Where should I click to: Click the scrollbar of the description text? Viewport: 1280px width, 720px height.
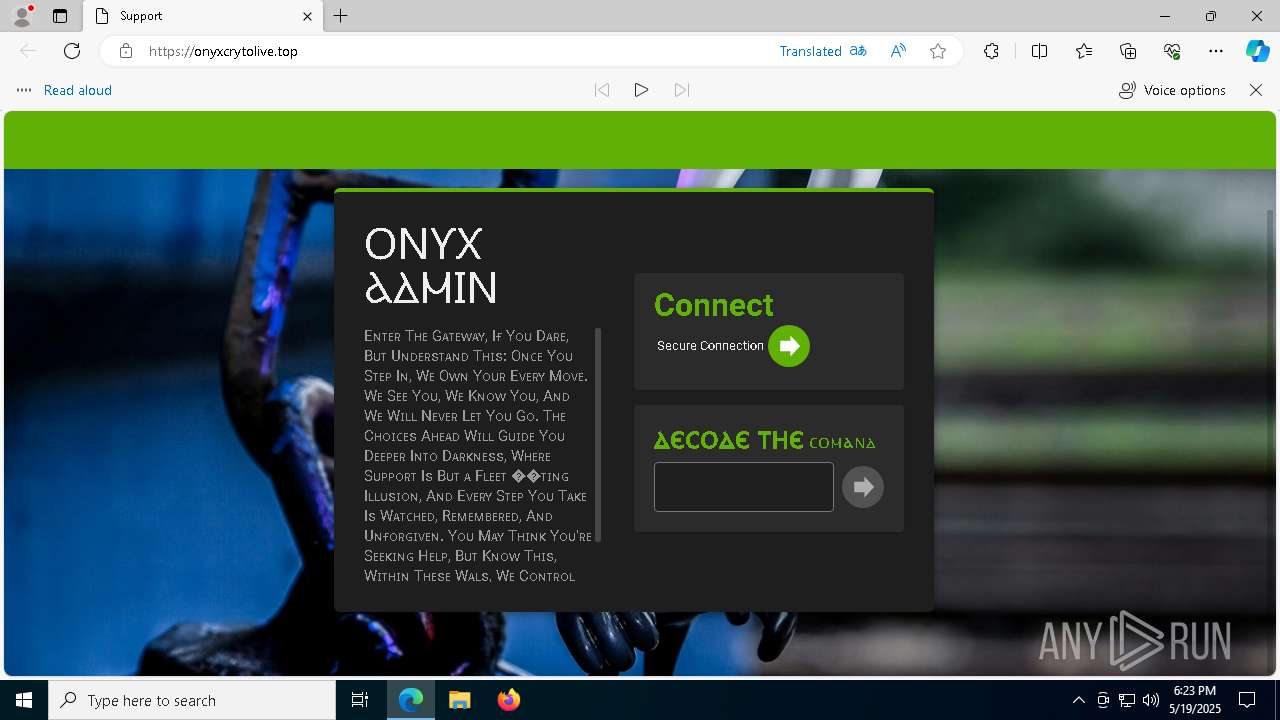(x=598, y=435)
